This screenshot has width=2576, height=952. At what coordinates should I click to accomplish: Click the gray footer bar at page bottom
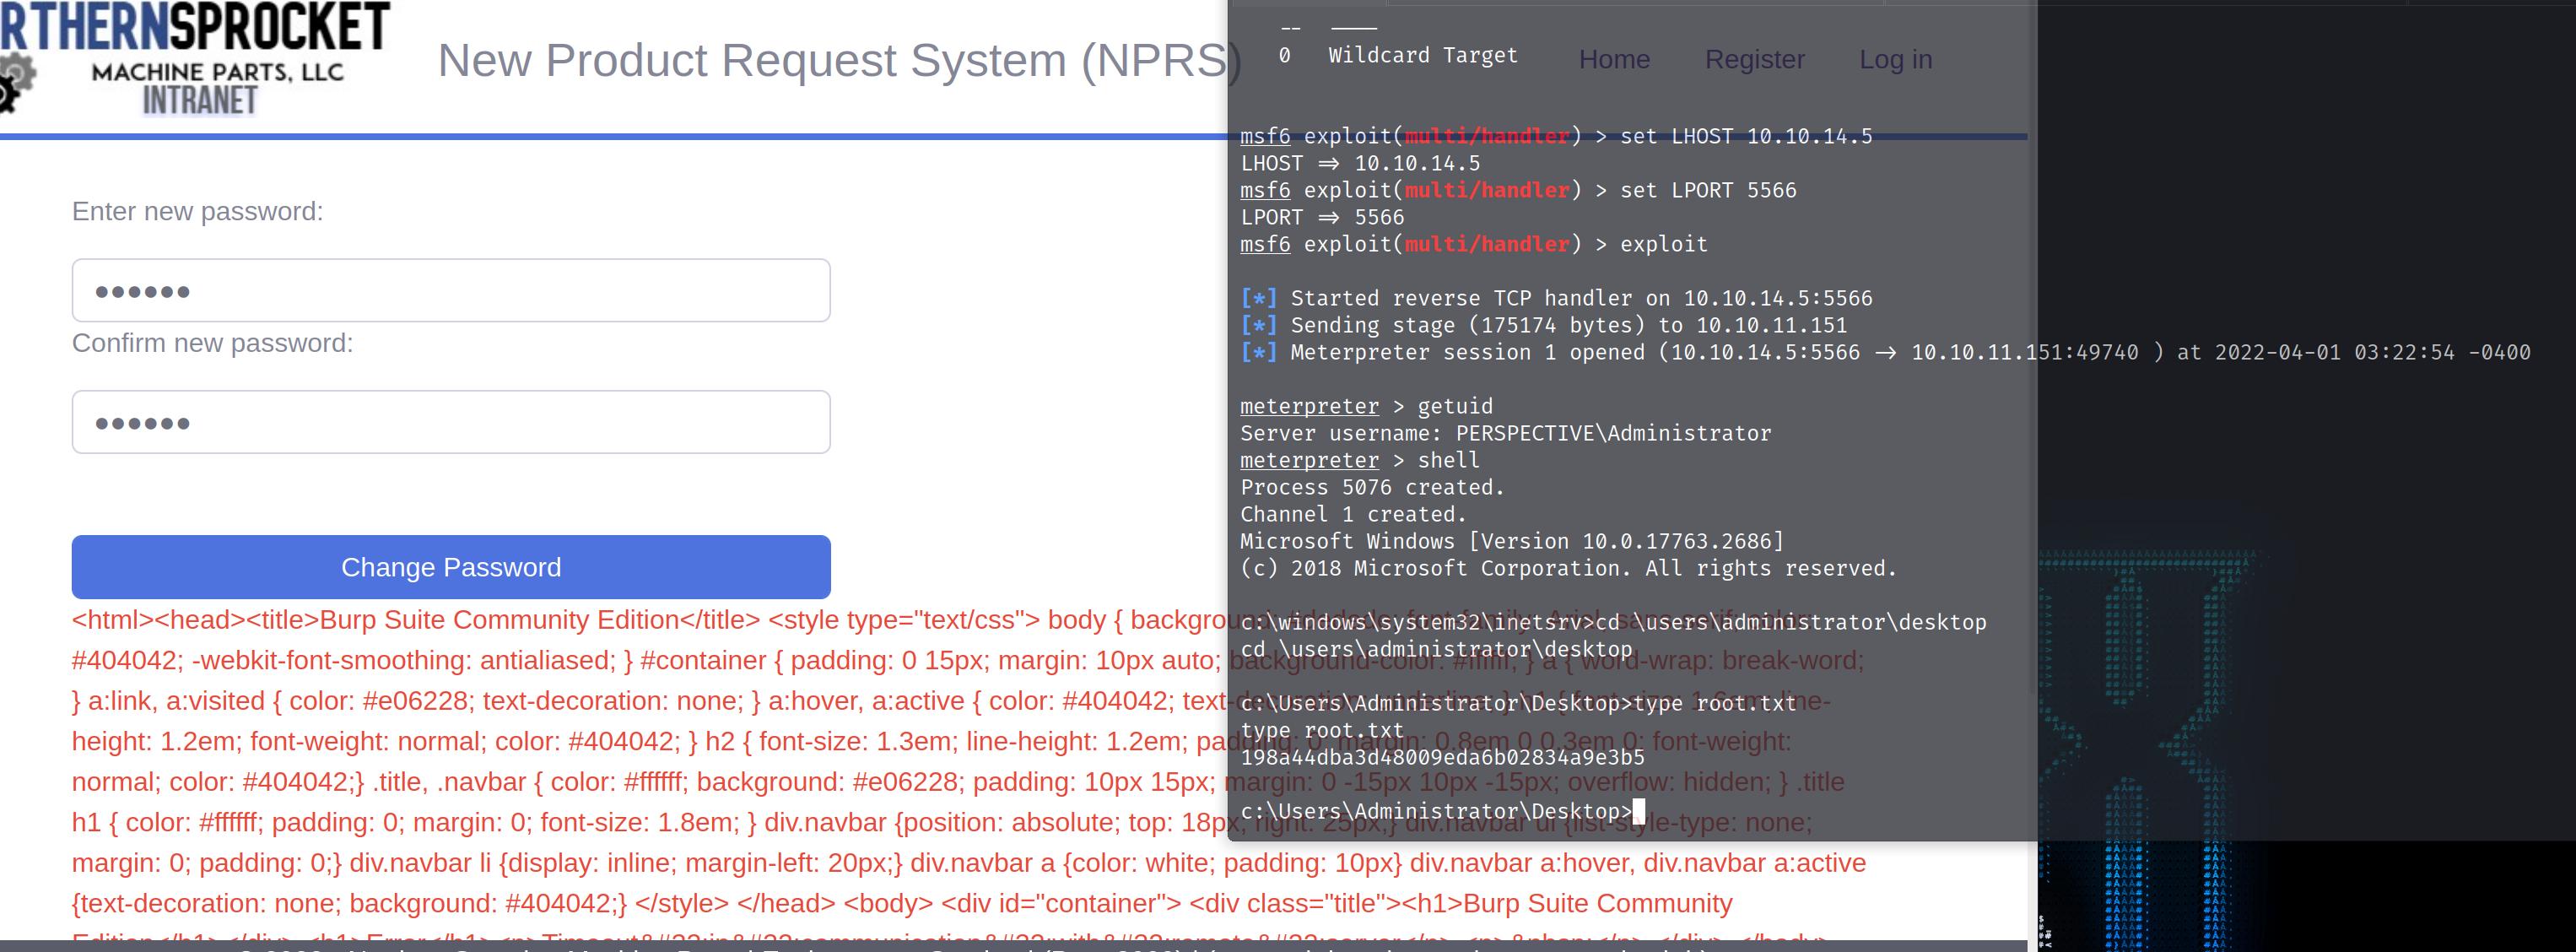[x=1000, y=946]
